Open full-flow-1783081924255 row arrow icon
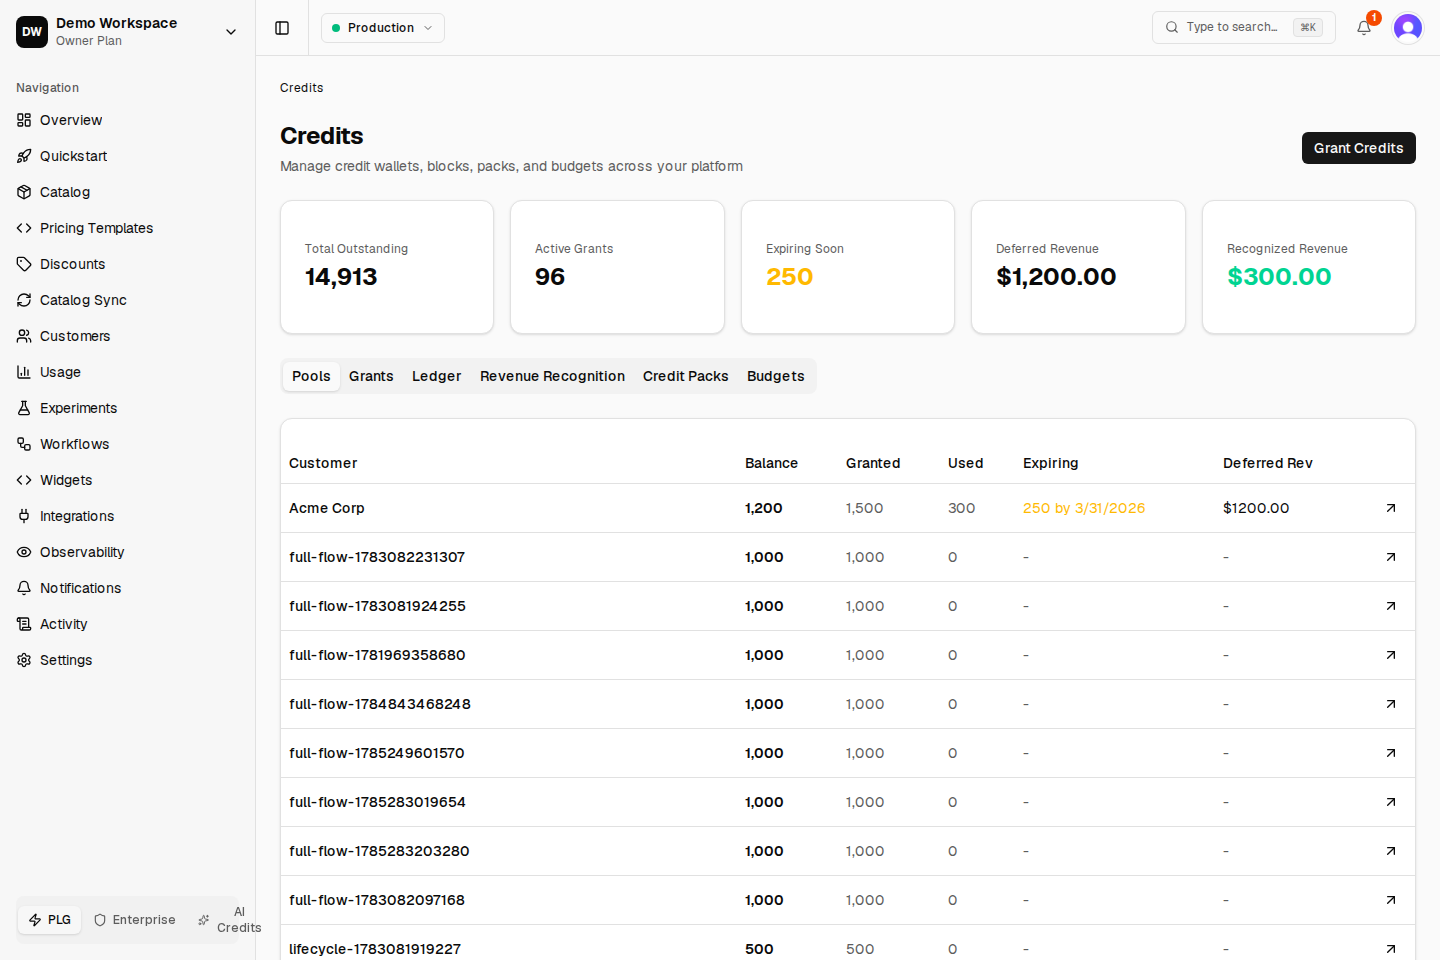This screenshot has width=1440, height=960. coord(1391,606)
